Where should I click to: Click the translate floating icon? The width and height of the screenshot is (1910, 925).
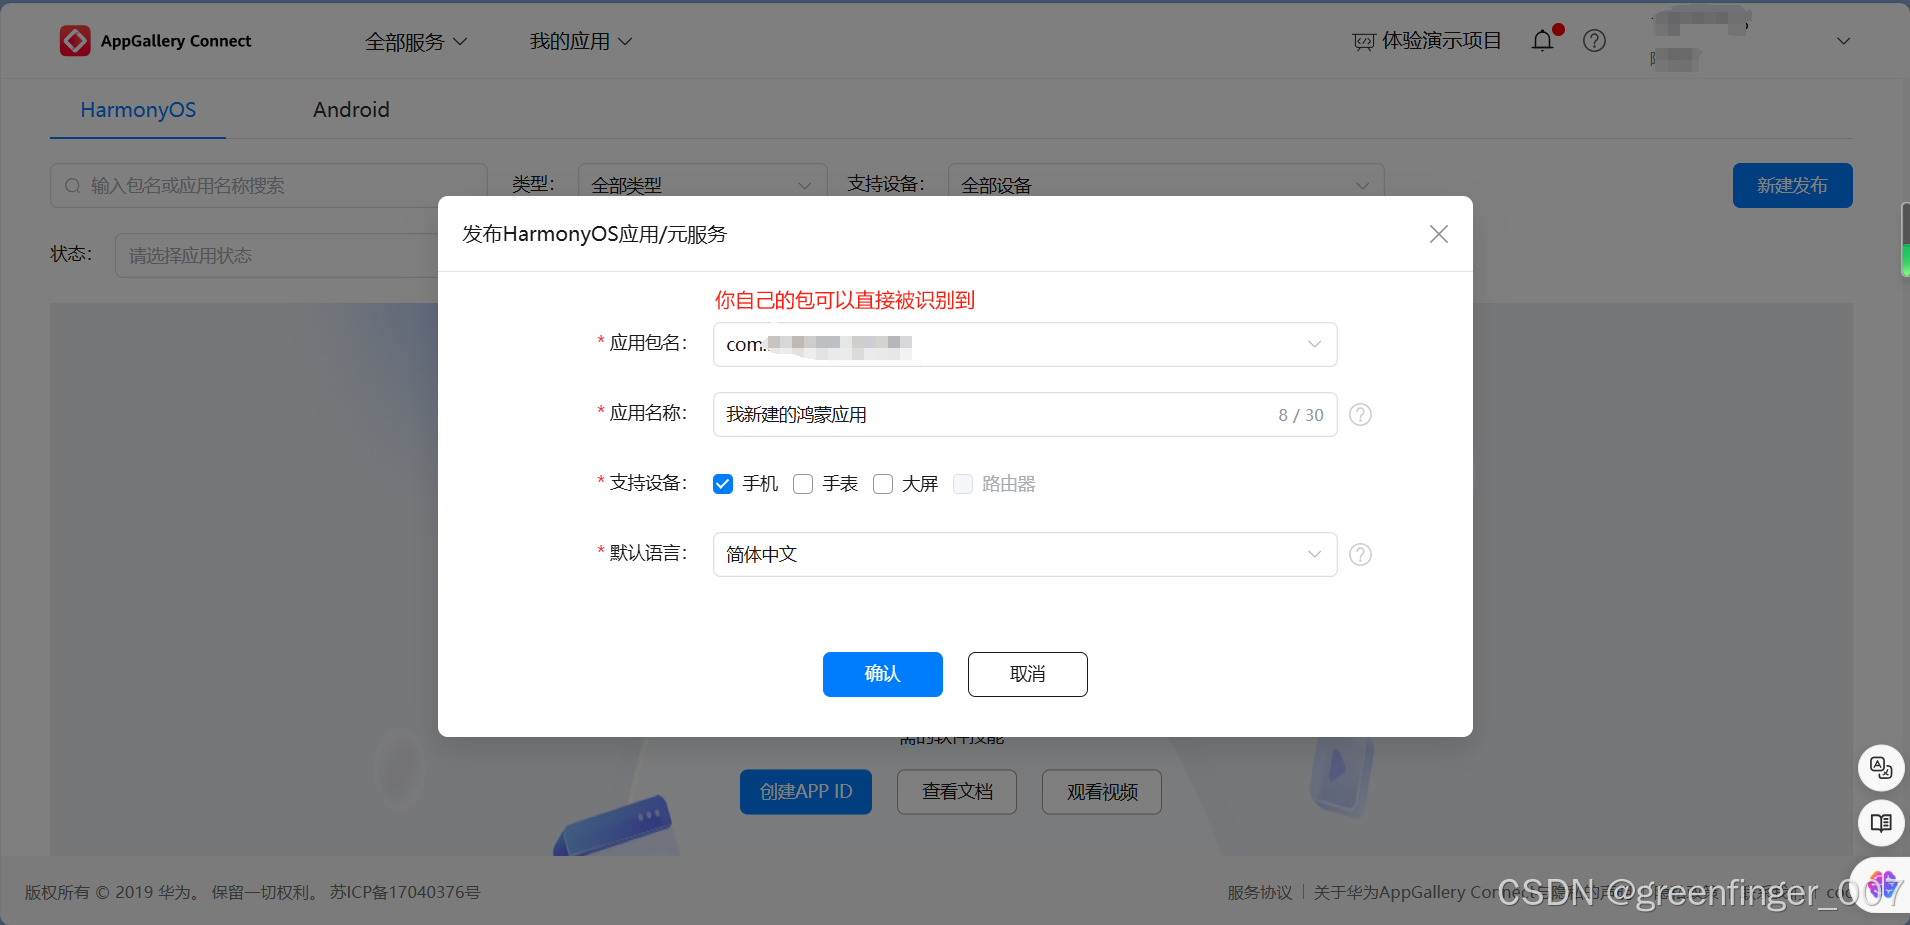click(1880, 768)
